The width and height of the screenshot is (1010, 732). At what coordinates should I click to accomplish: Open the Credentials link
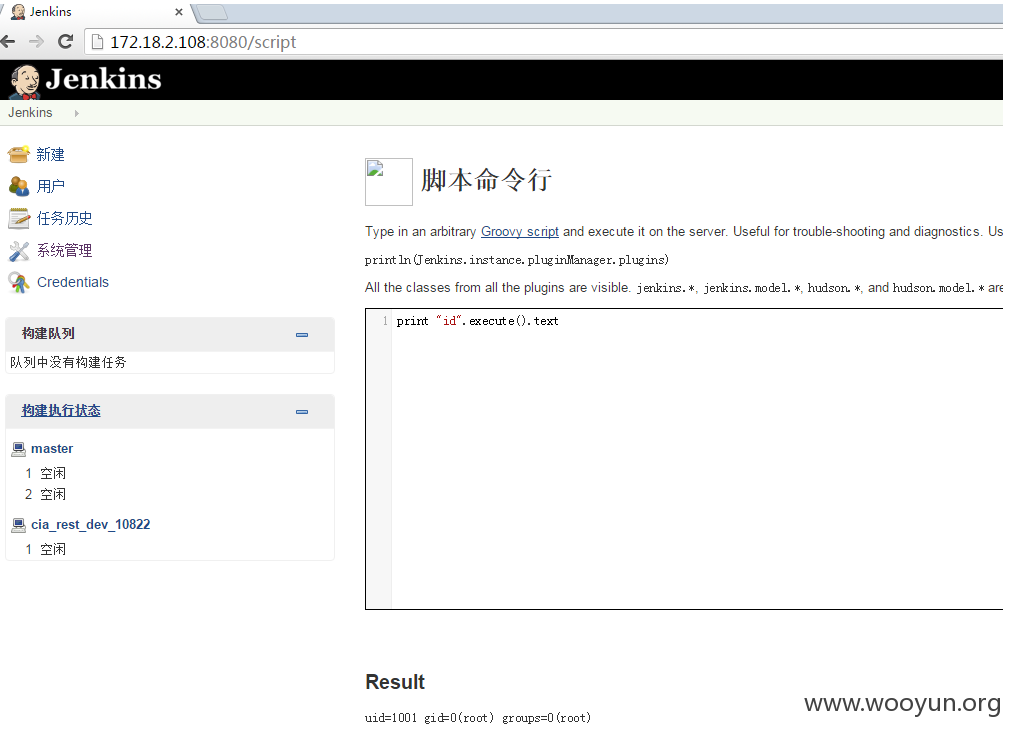pos(73,282)
